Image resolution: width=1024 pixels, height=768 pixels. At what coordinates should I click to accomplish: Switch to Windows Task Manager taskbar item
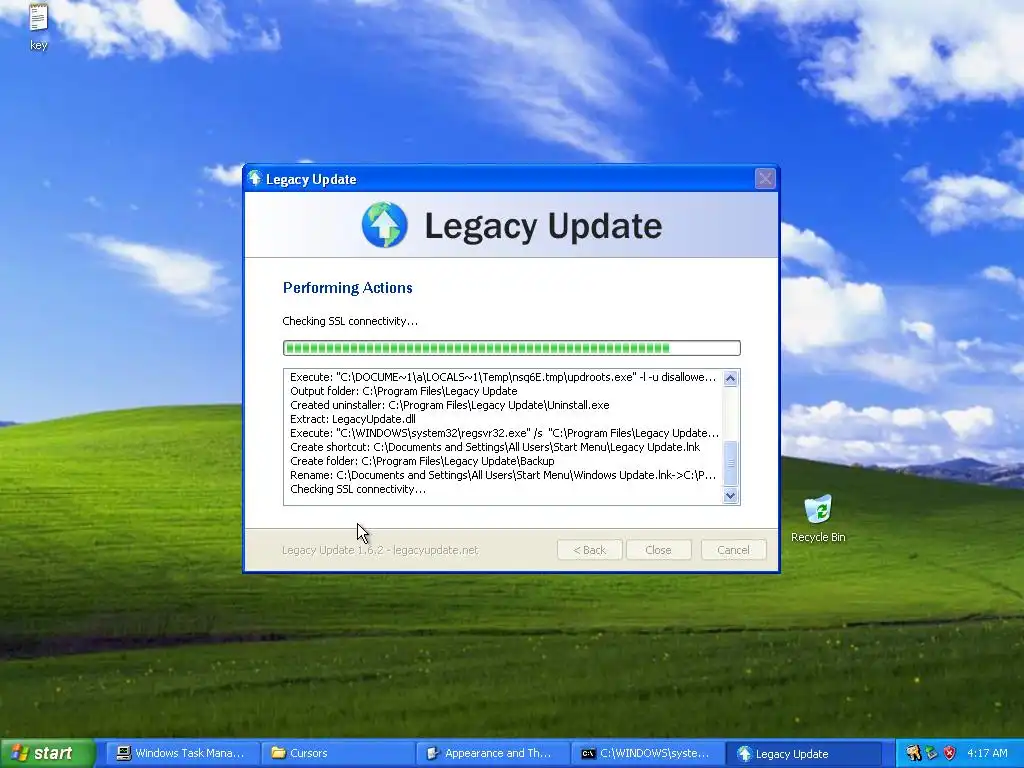click(x=181, y=753)
